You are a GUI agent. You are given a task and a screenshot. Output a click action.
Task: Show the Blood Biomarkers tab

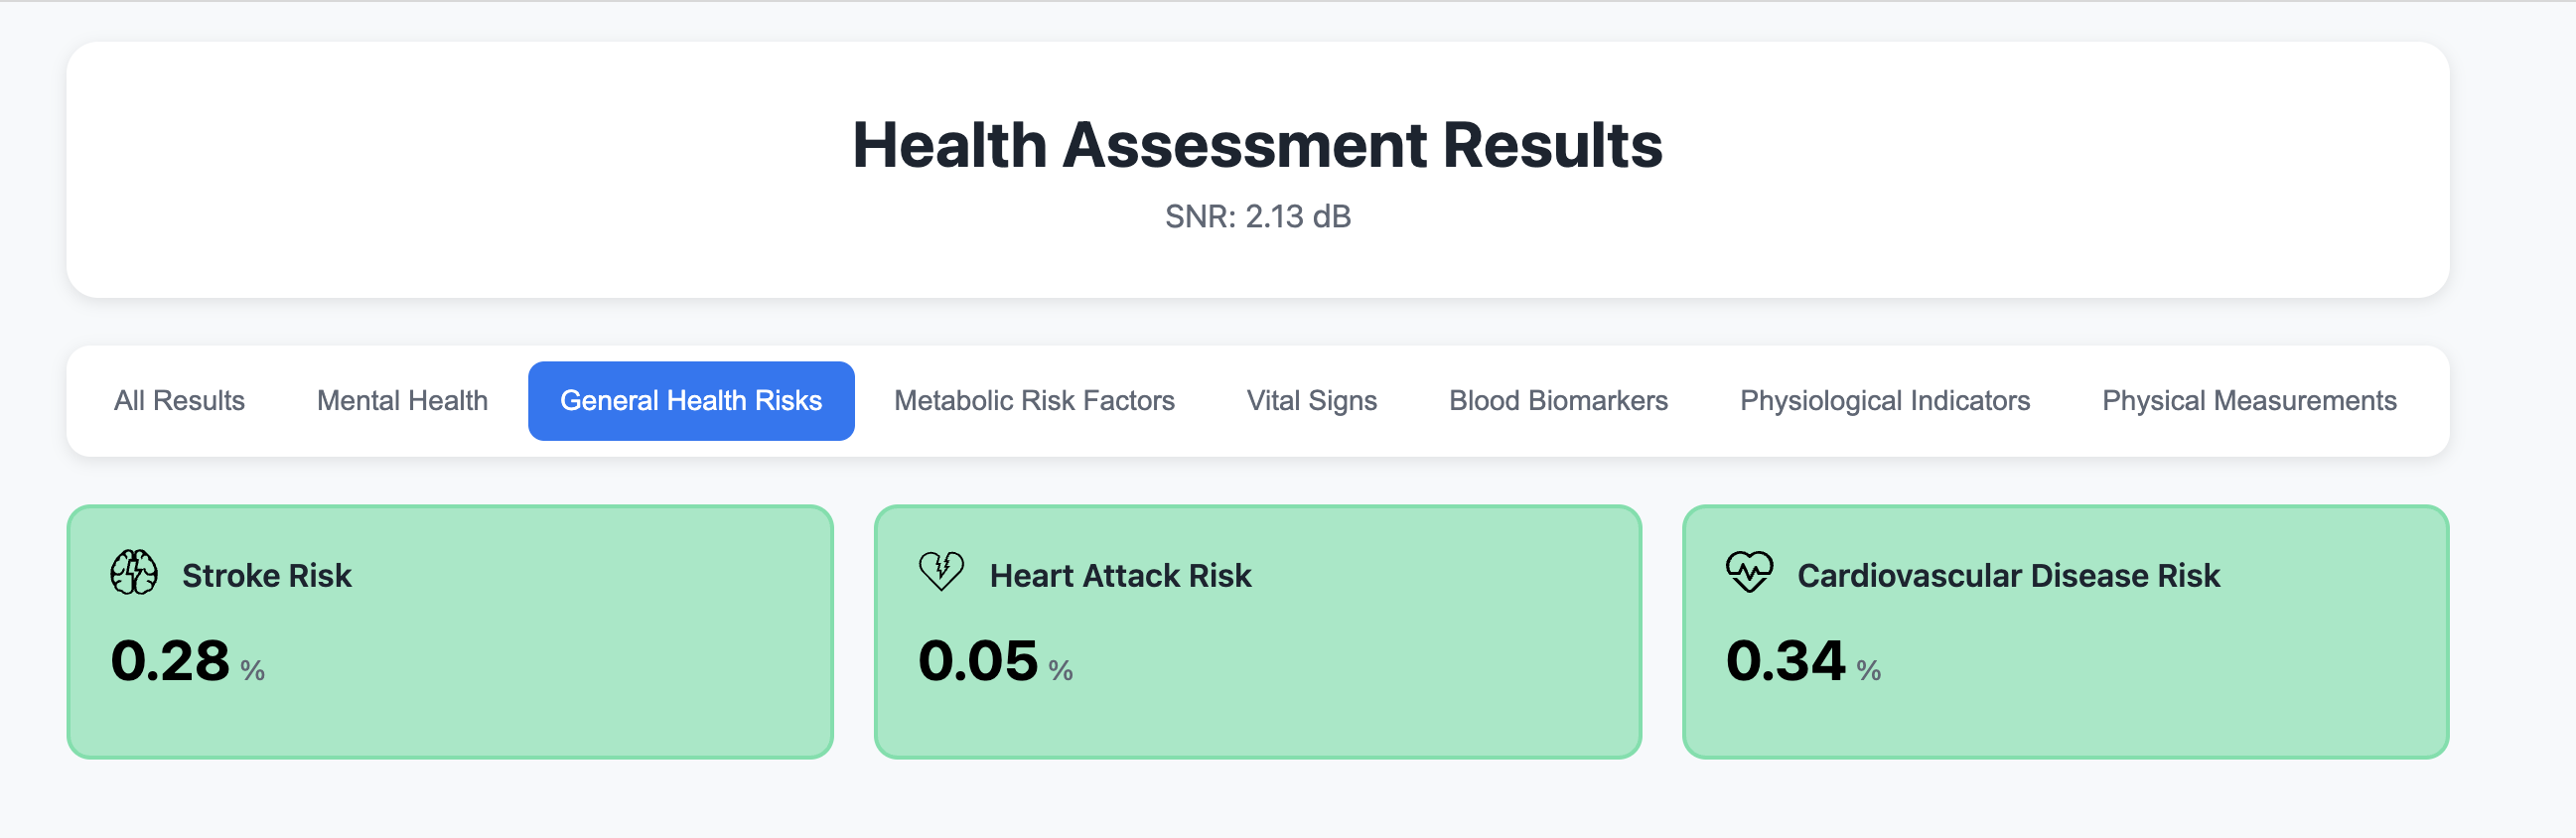[1558, 401]
